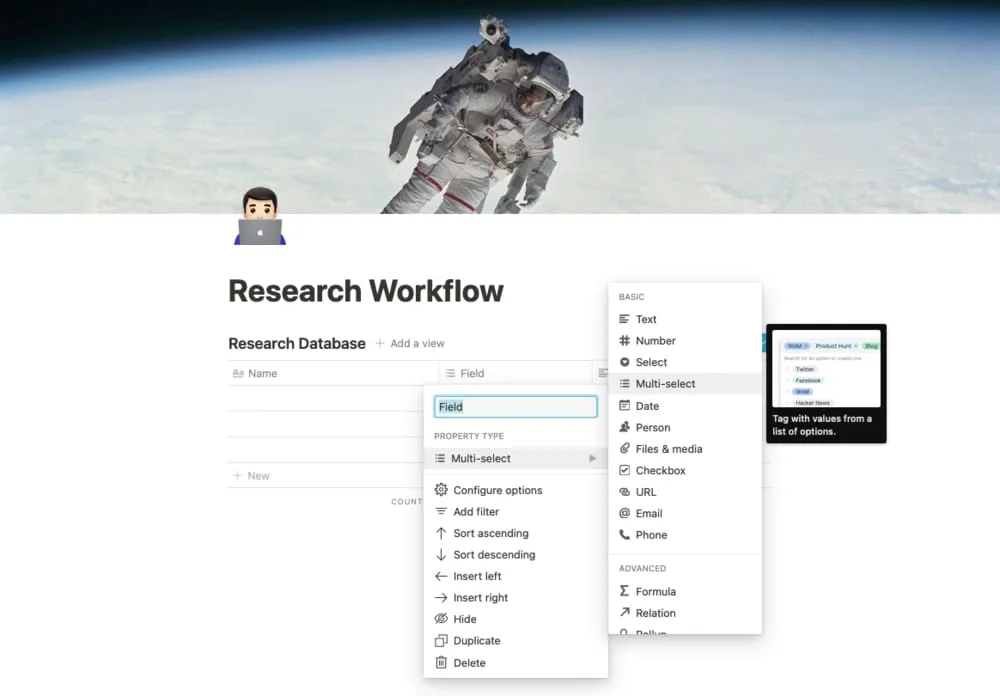Click the Research Workflow page title

tap(366, 291)
